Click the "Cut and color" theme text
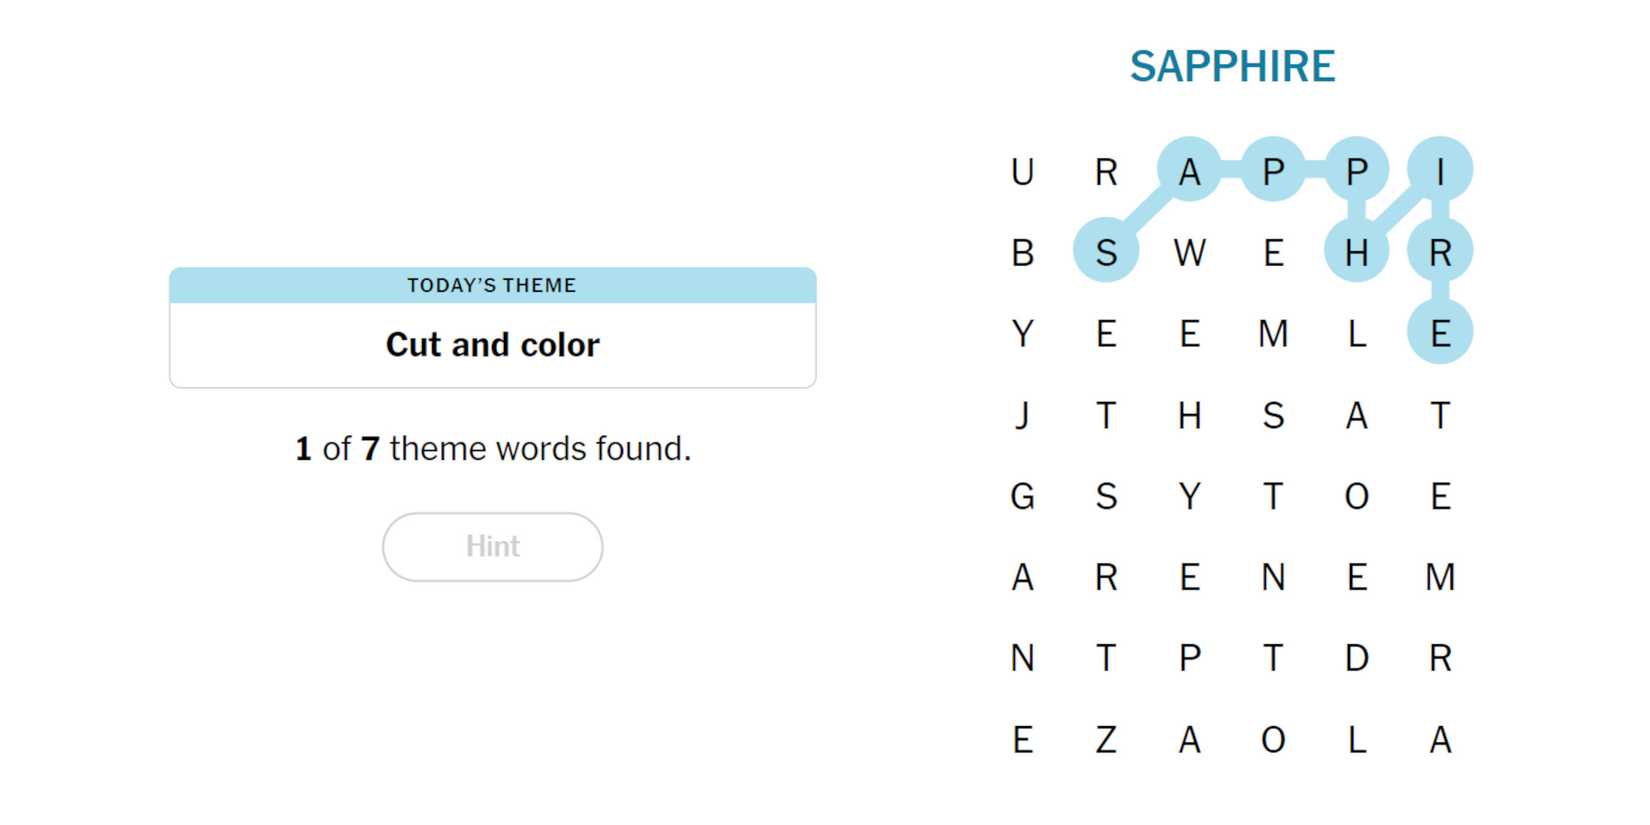The height and width of the screenshot is (825, 1650). click(492, 345)
